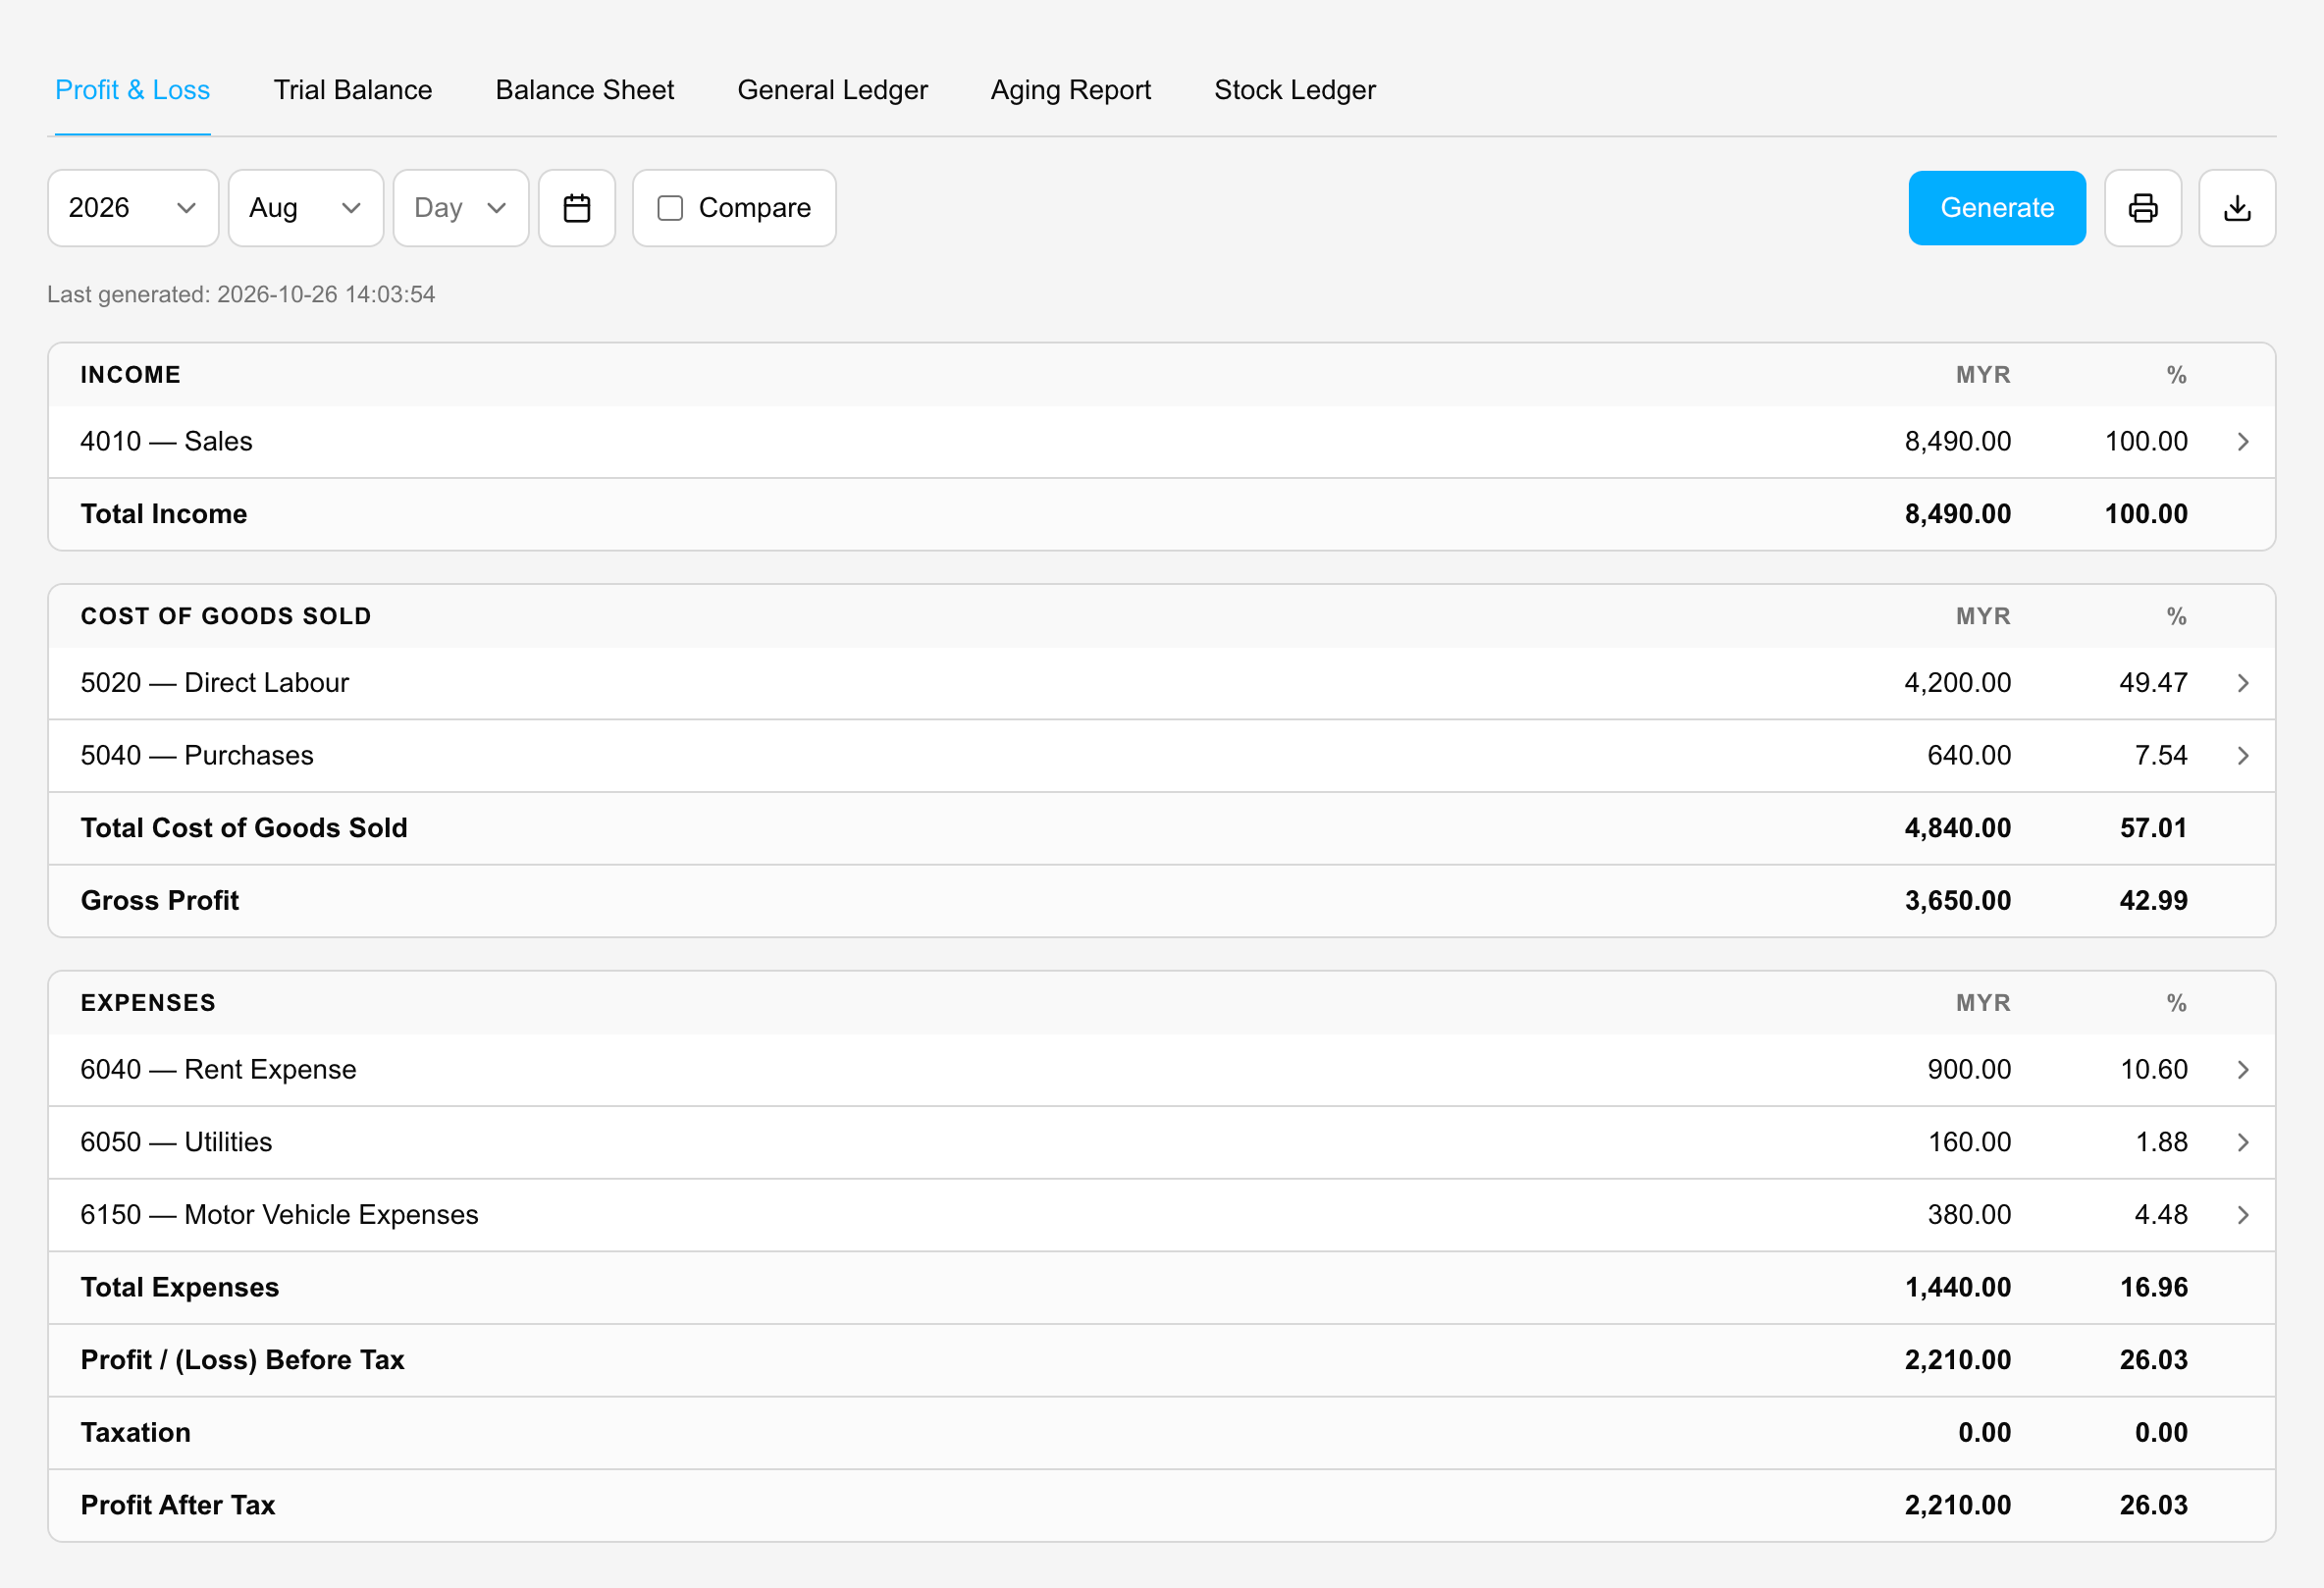Select the '4010 — Sales' account label
The width and height of the screenshot is (2324, 1588).
(166, 442)
